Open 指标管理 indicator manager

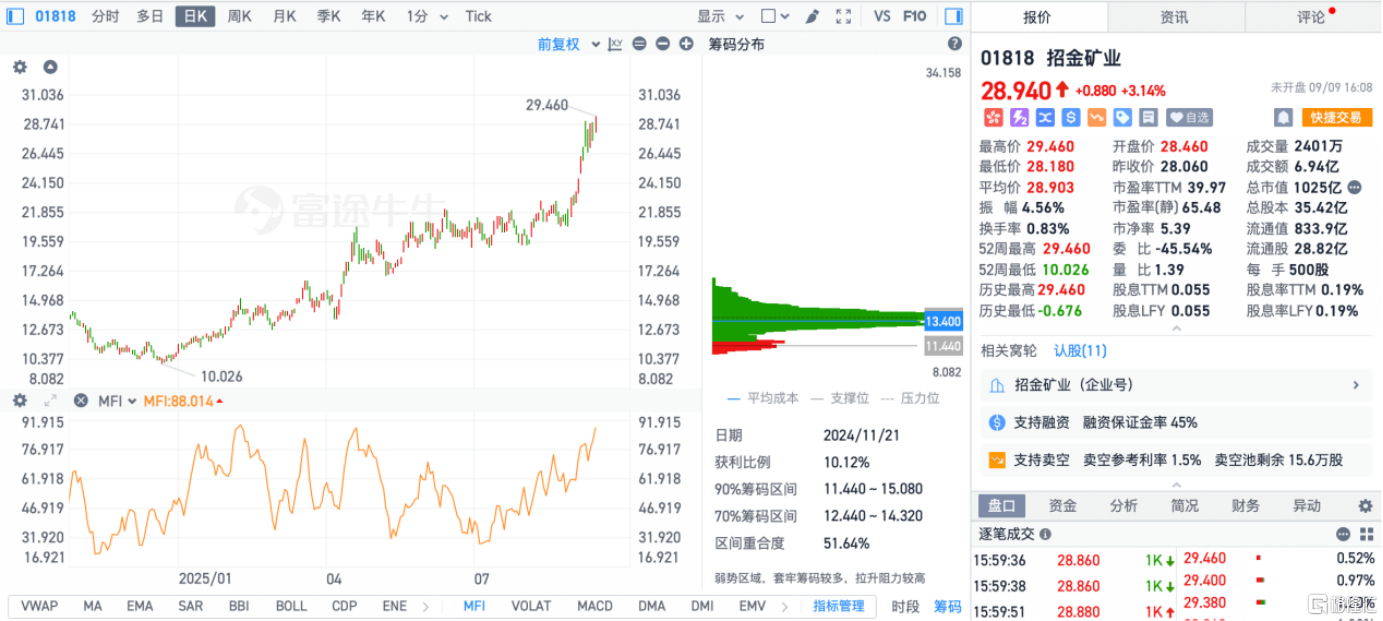tap(838, 606)
